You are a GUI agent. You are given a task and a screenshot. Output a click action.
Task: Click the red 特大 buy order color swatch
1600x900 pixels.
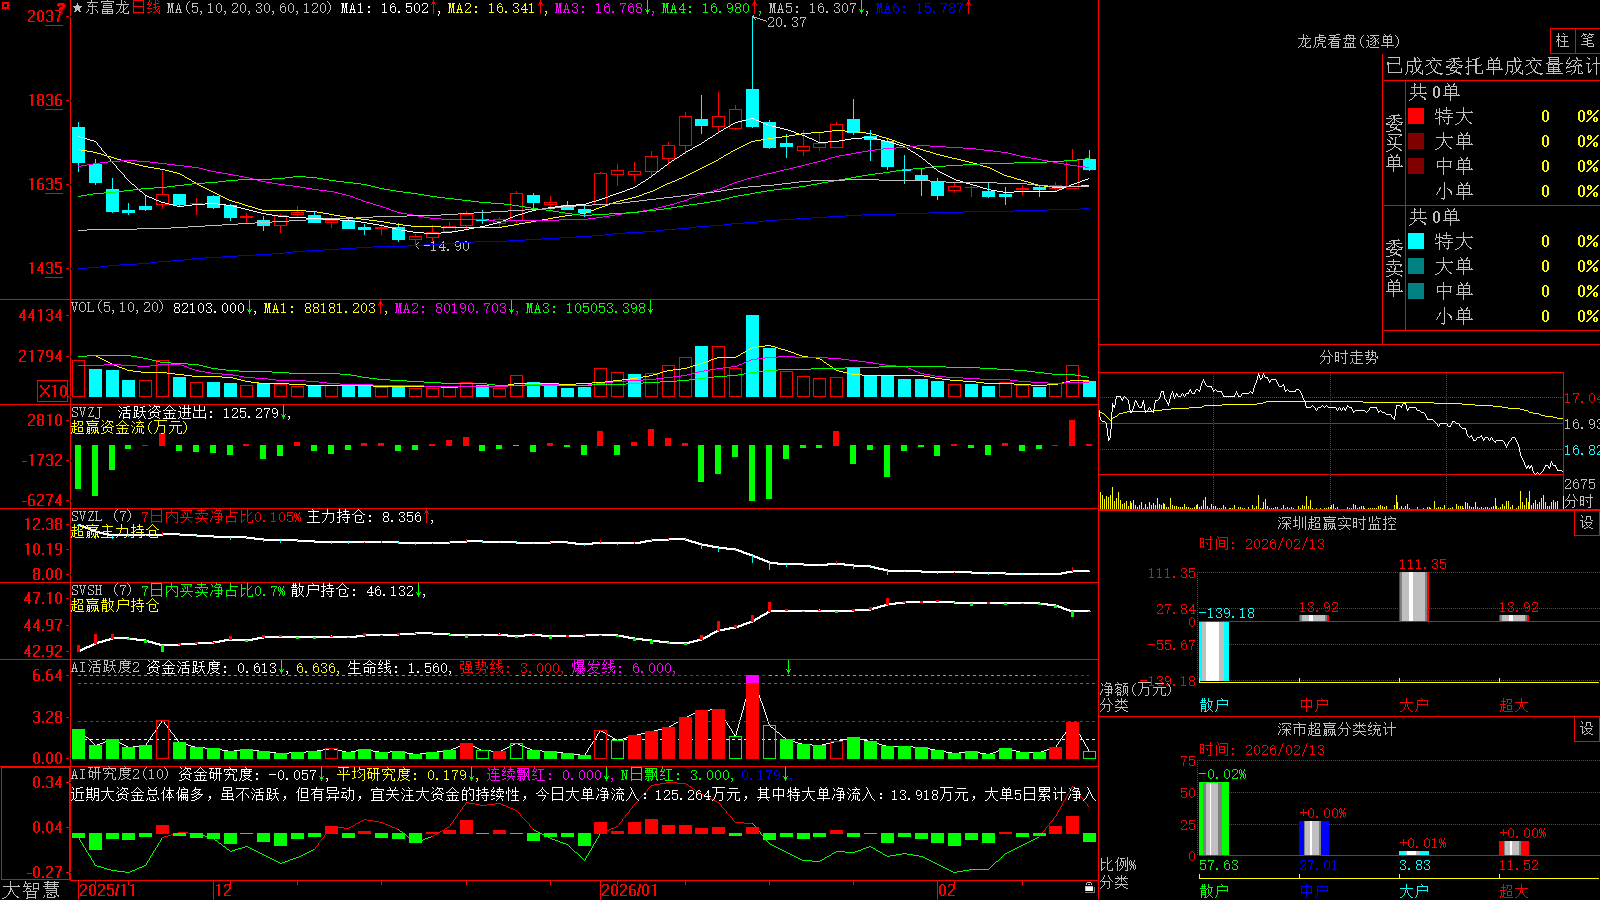click(1416, 116)
